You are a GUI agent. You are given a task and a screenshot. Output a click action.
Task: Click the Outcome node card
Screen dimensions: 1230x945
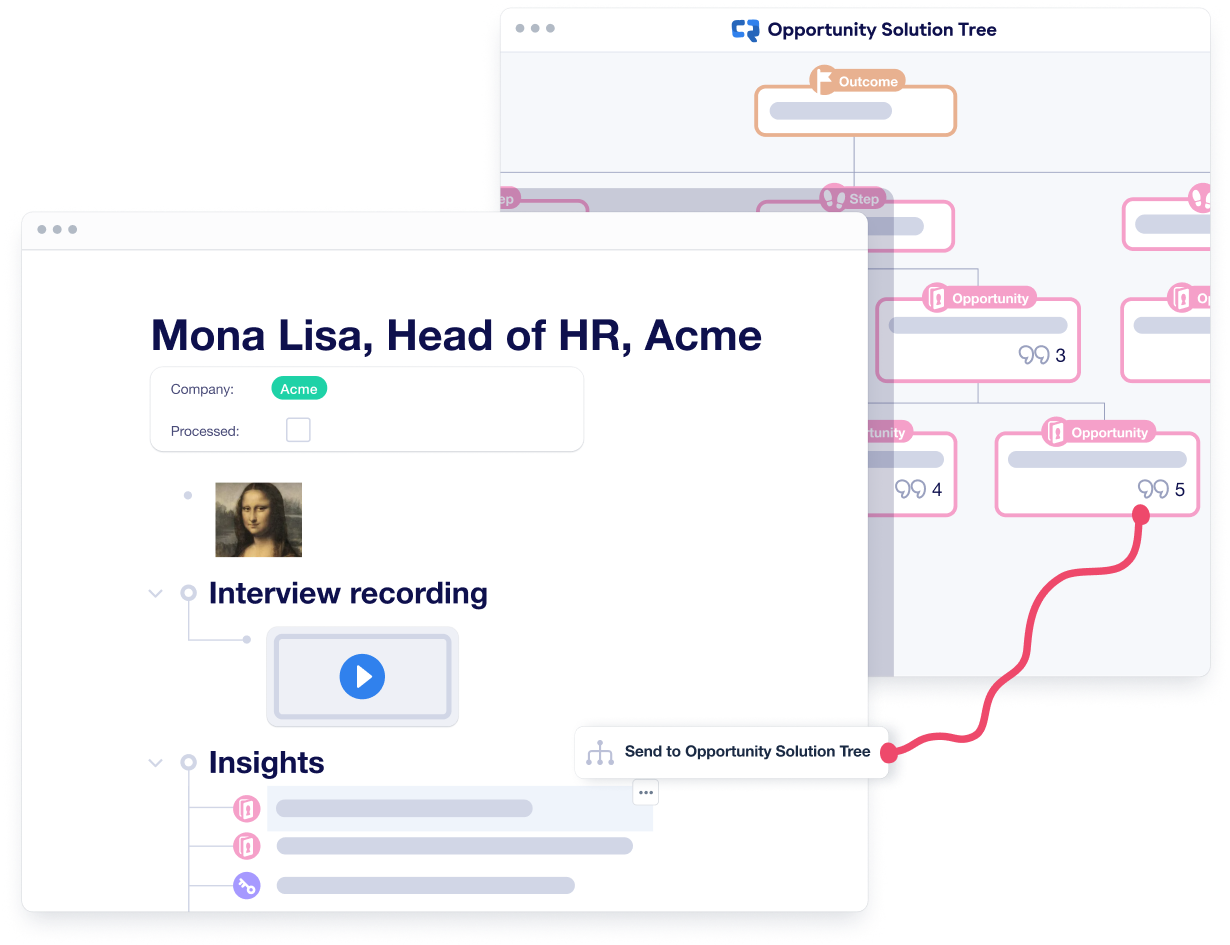(855, 110)
